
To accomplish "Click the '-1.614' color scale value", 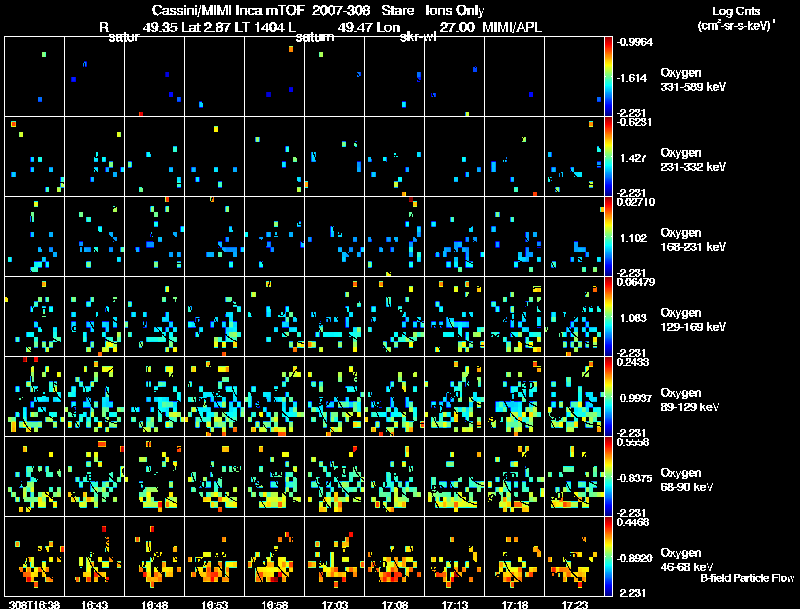I will [x=632, y=78].
